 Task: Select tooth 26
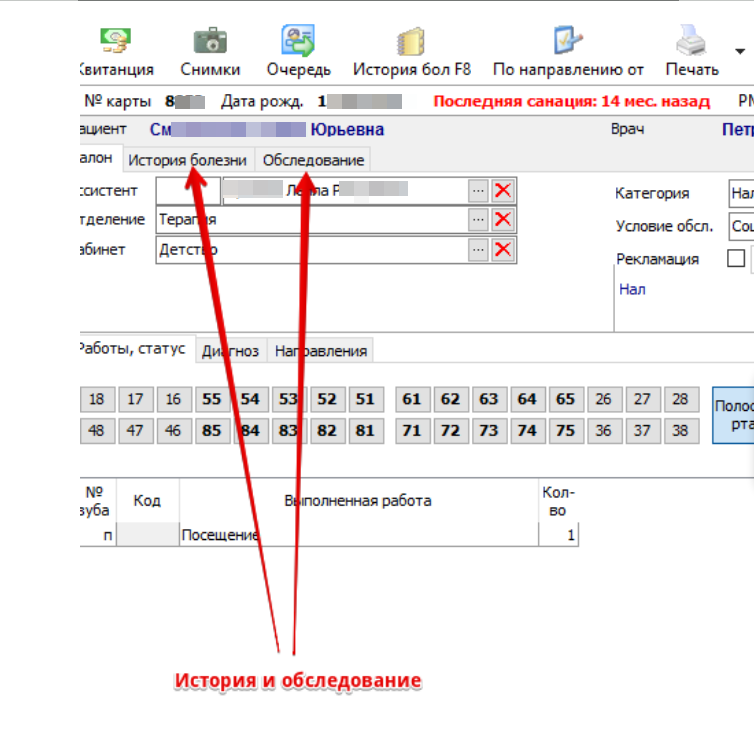pos(604,399)
